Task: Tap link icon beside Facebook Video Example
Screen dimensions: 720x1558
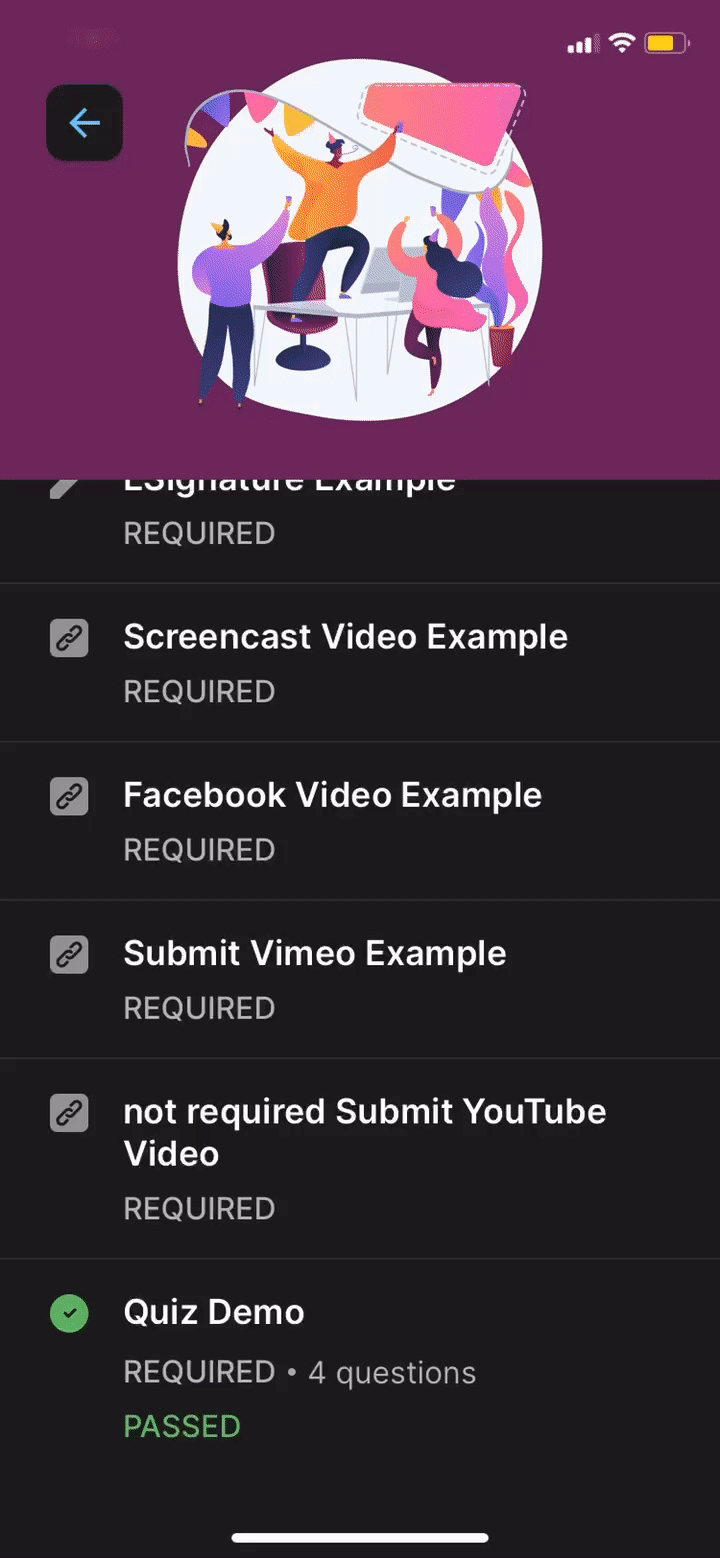Action: click(69, 796)
